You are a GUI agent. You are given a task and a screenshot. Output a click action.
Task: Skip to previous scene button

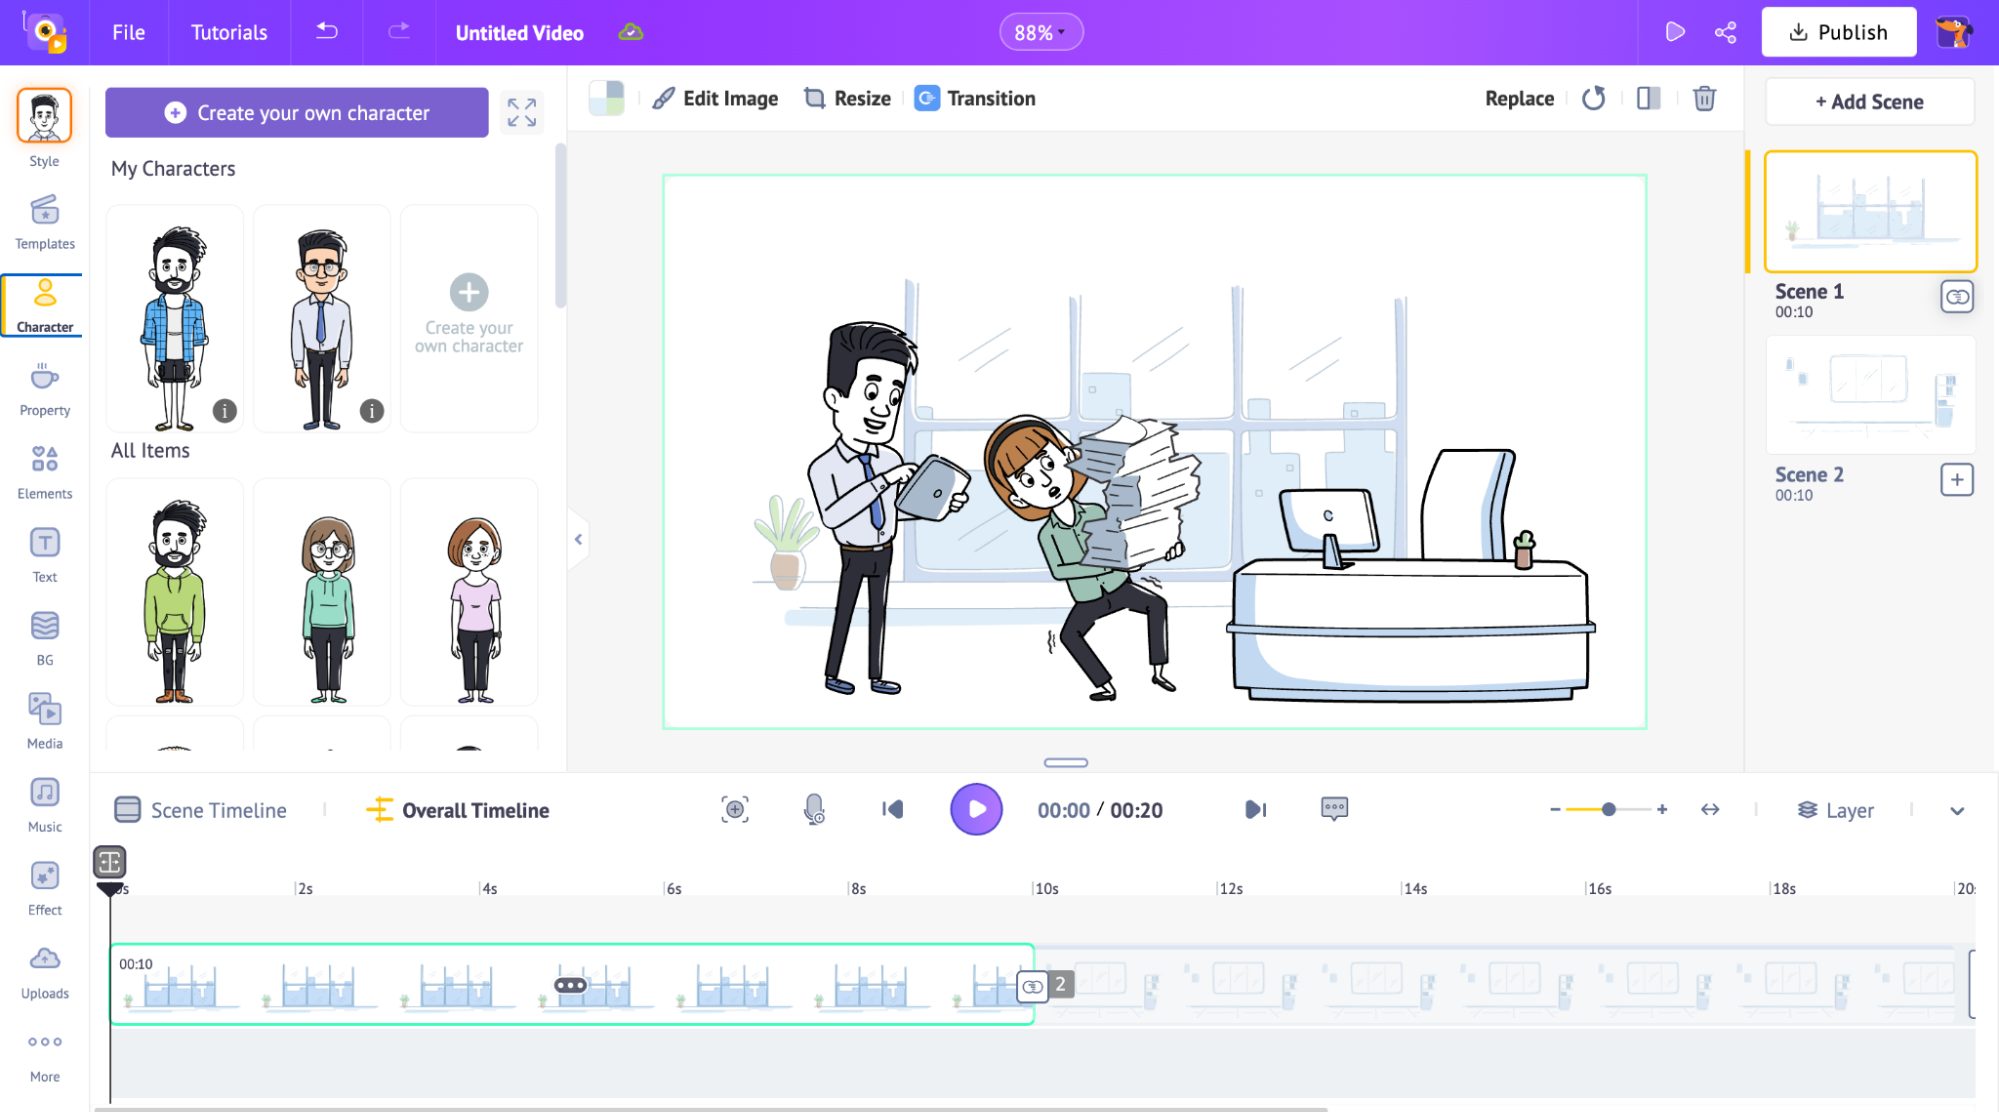[x=892, y=809]
